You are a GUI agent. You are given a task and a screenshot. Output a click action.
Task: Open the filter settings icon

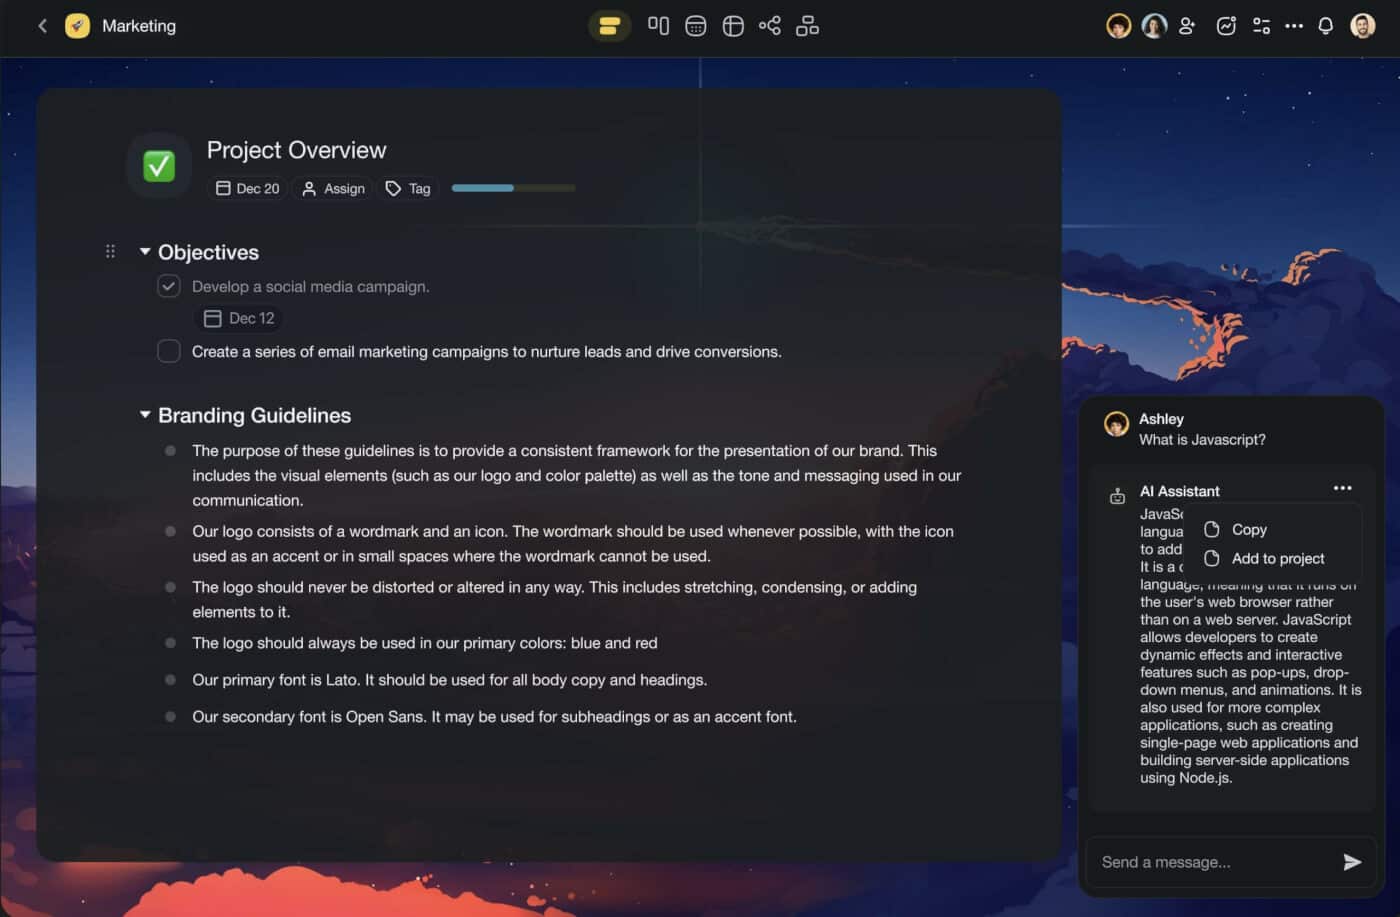pyautogui.click(x=1261, y=25)
